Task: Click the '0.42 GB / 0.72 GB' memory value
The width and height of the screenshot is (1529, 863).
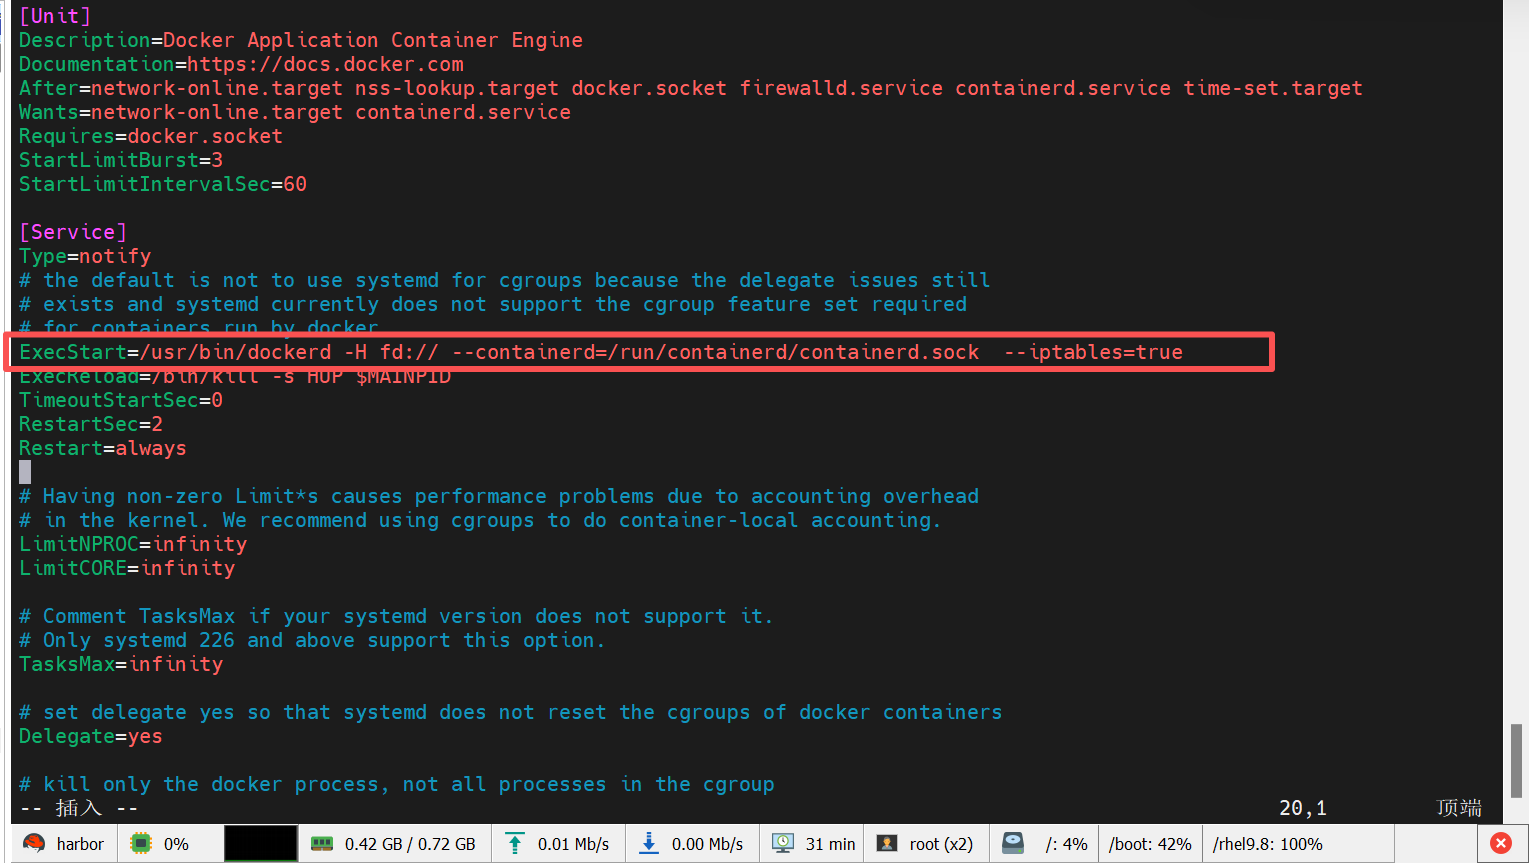Action: (x=410, y=844)
